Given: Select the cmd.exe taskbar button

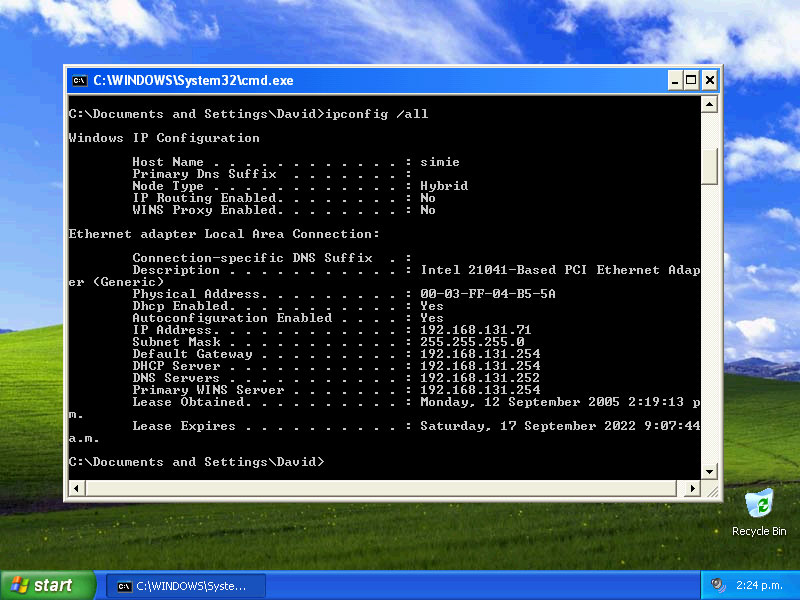Looking at the screenshot, I should click(x=186, y=586).
